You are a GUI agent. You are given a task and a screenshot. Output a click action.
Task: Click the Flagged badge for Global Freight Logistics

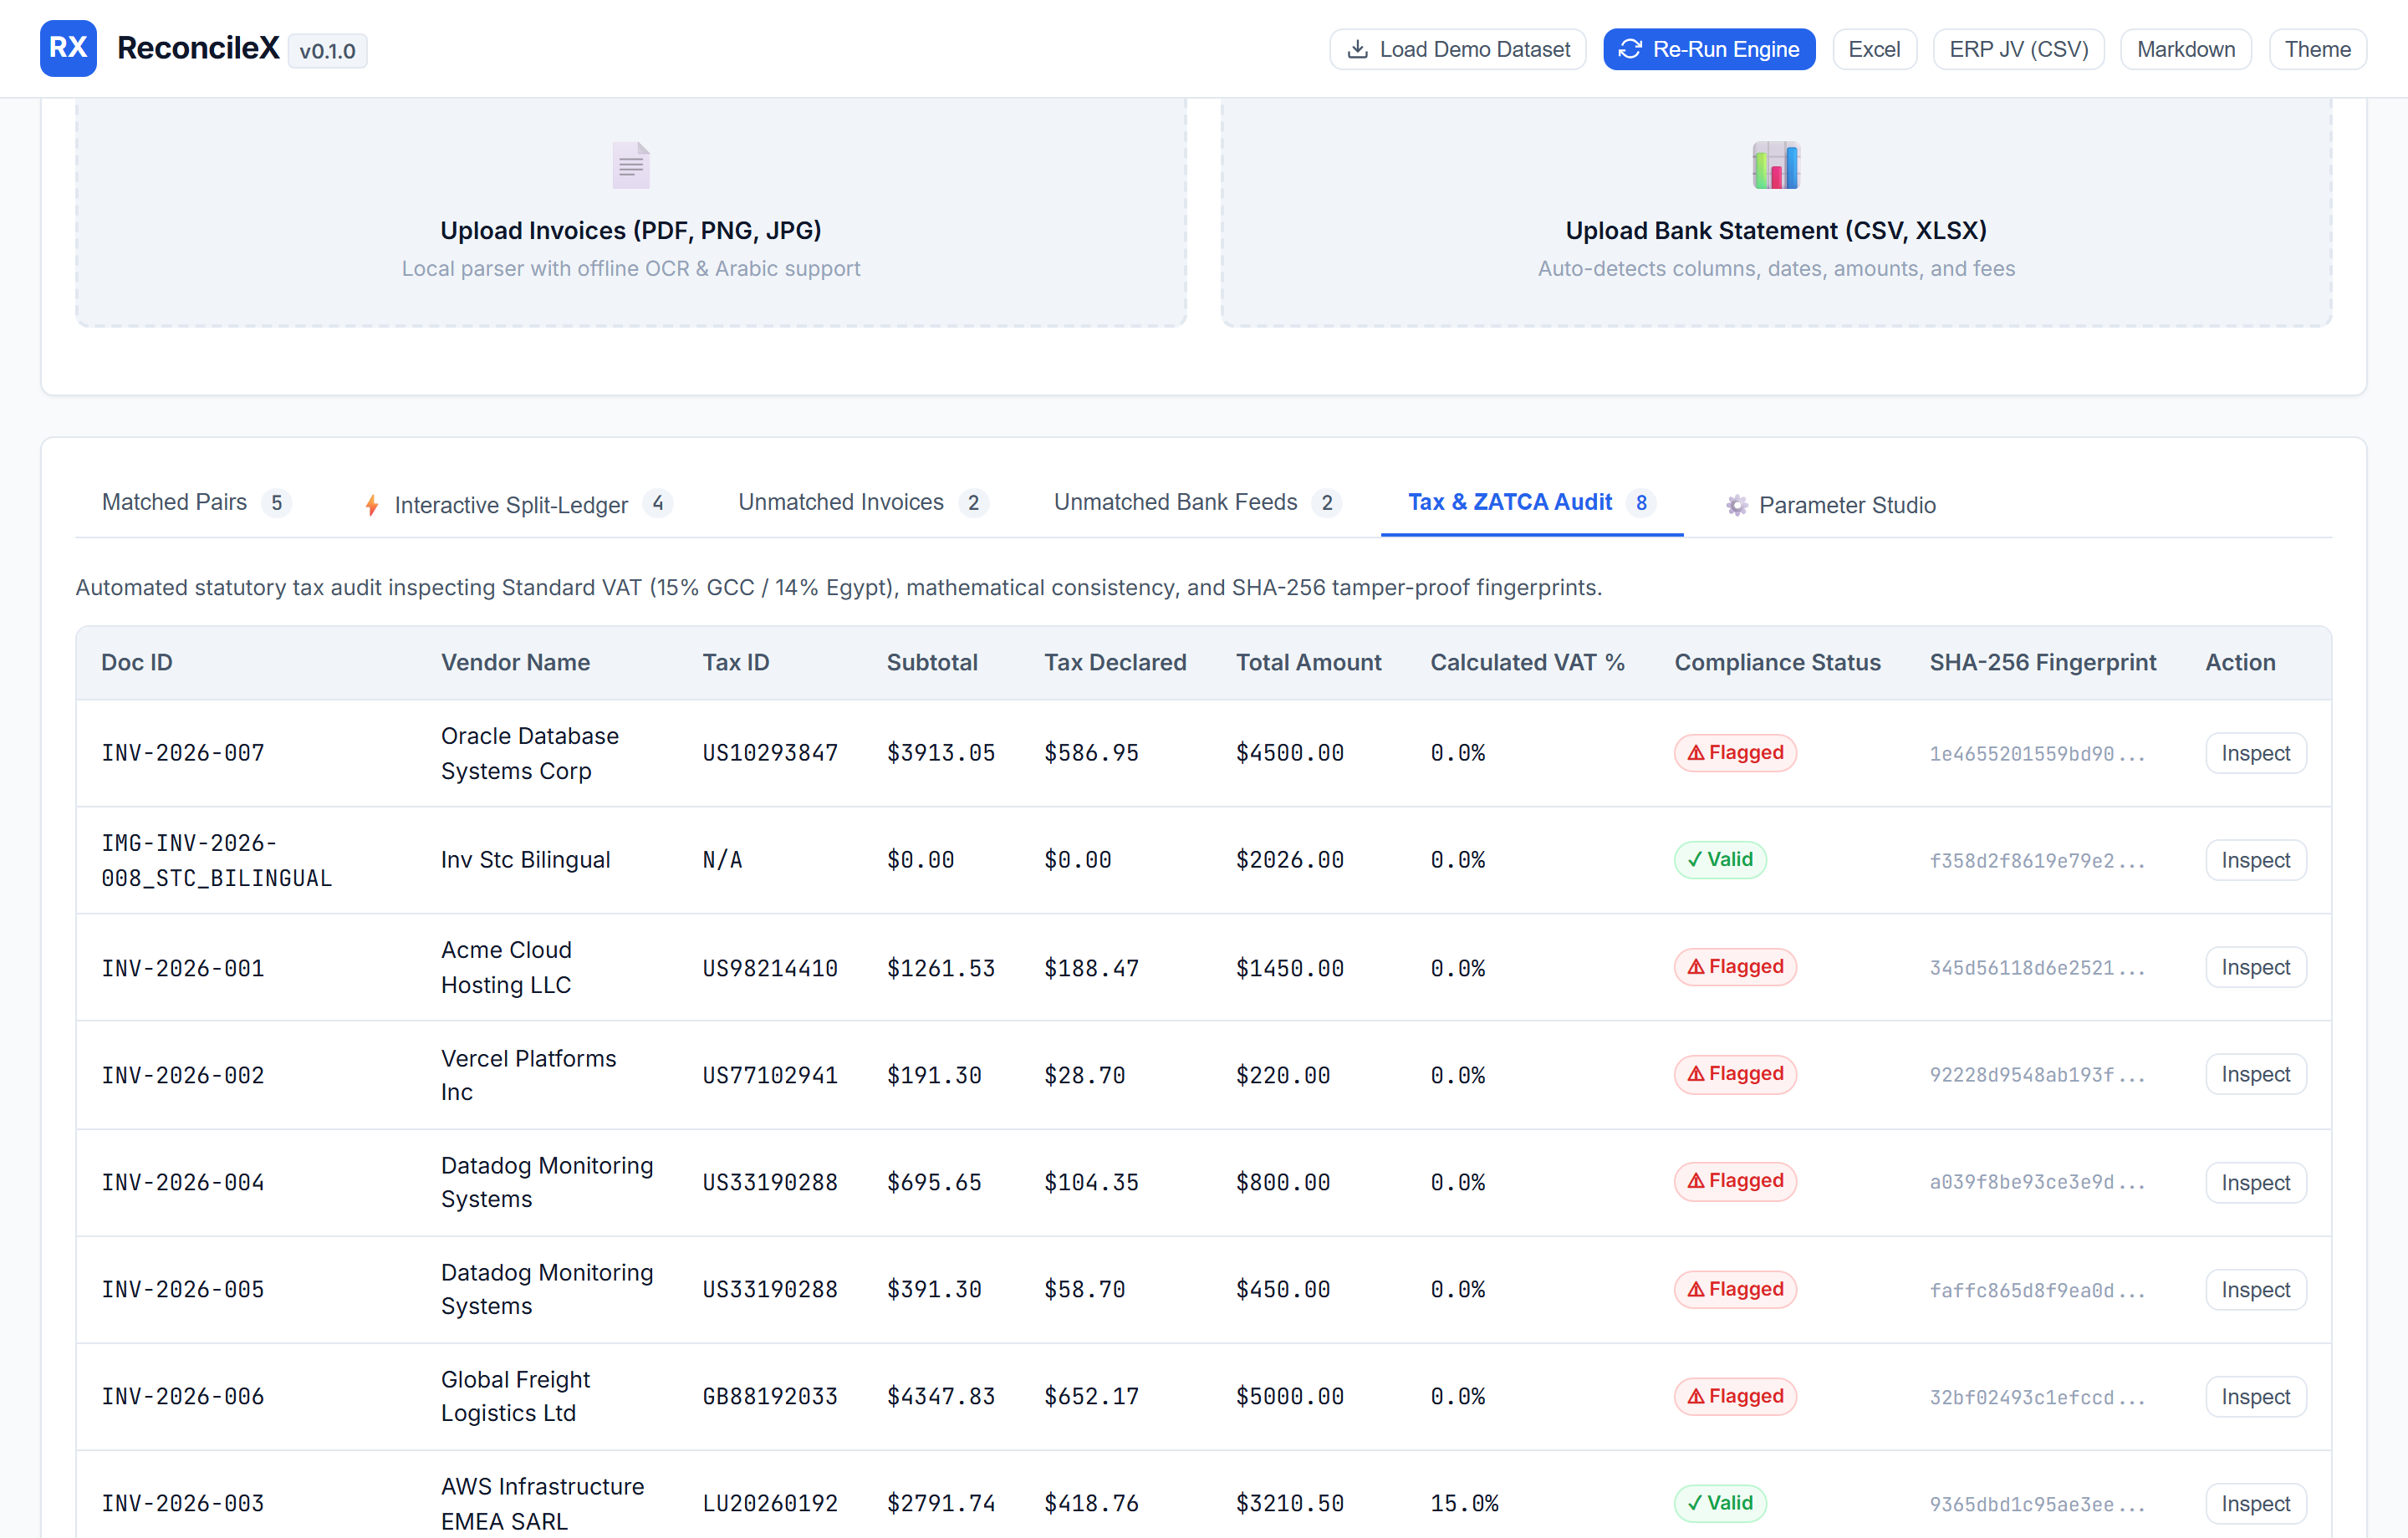pos(1735,1396)
